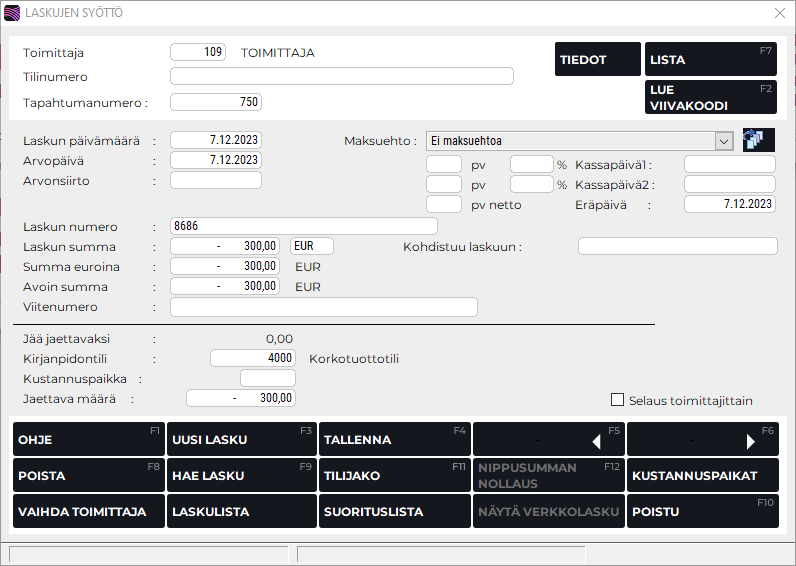
Task: Click the icon next to Maksuehto dropdown
Action: tap(758, 140)
